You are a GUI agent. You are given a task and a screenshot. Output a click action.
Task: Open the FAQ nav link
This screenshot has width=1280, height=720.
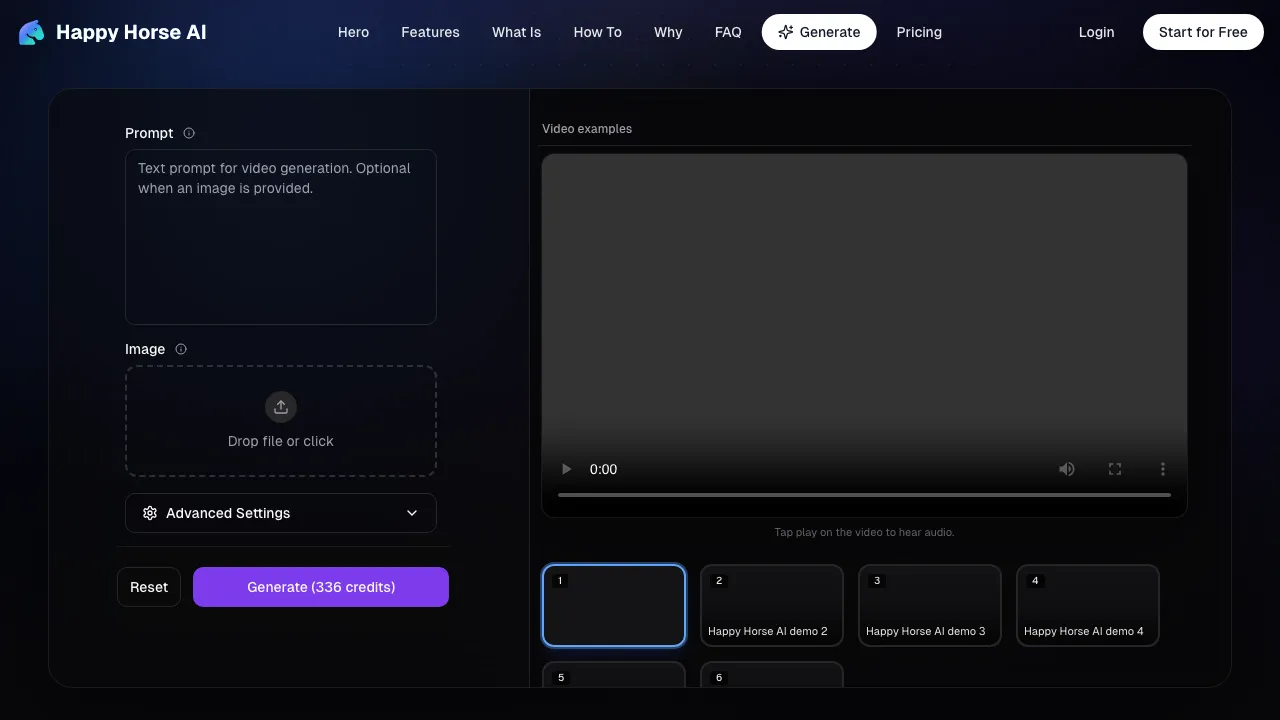coord(728,32)
